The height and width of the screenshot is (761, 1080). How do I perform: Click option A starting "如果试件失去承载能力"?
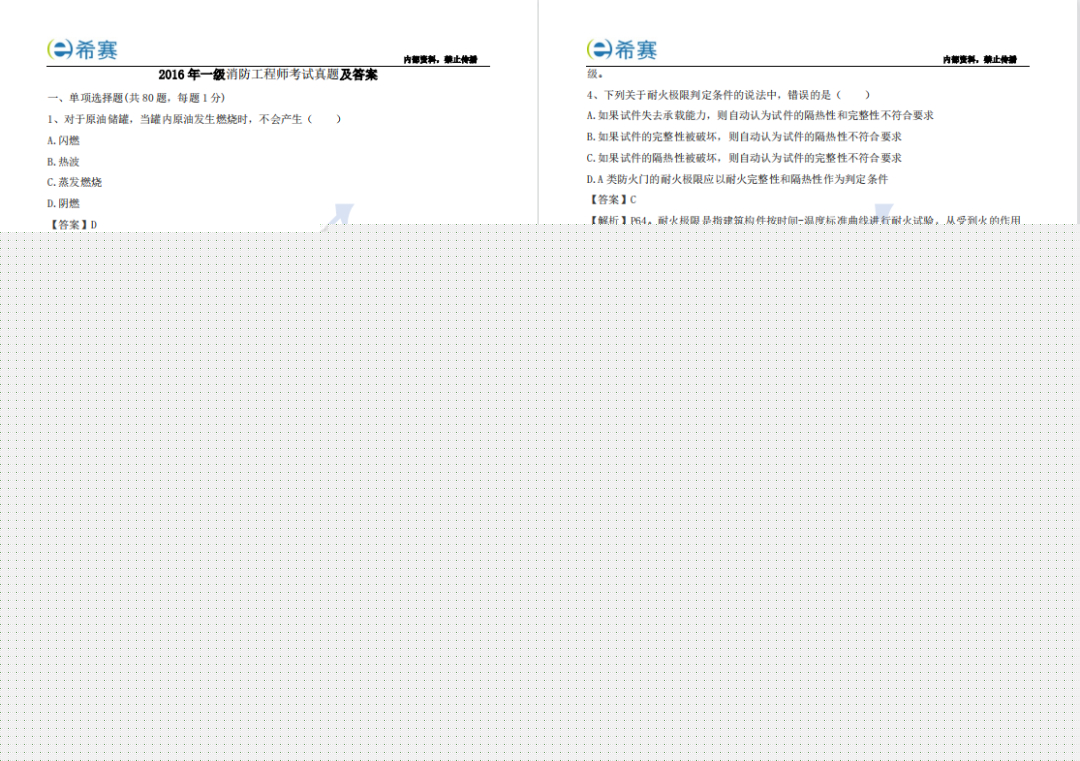click(760, 116)
